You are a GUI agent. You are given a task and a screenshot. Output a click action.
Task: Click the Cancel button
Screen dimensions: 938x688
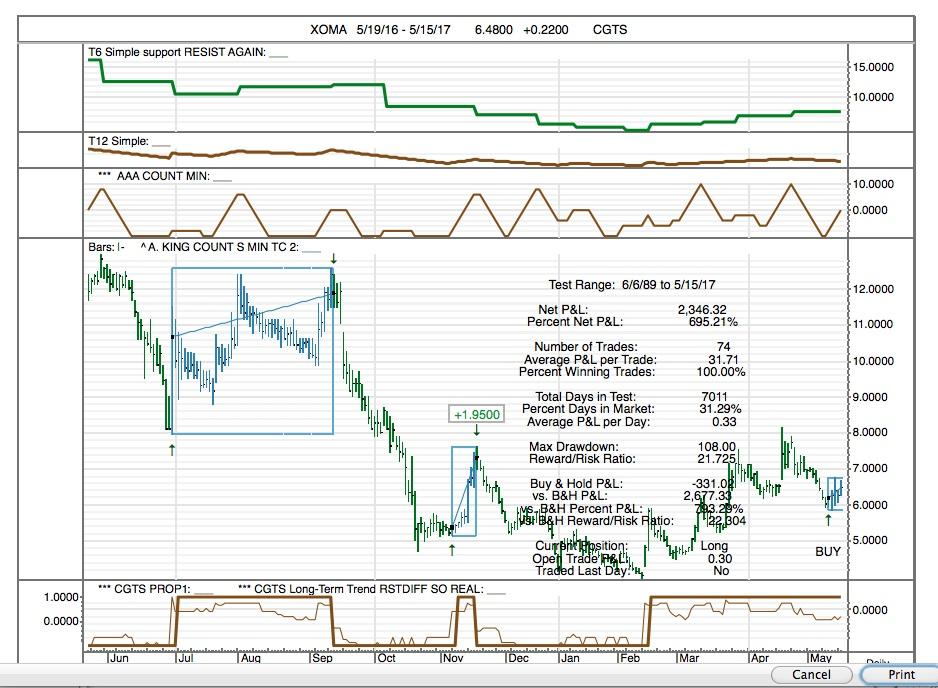pyautogui.click(x=811, y=675)
